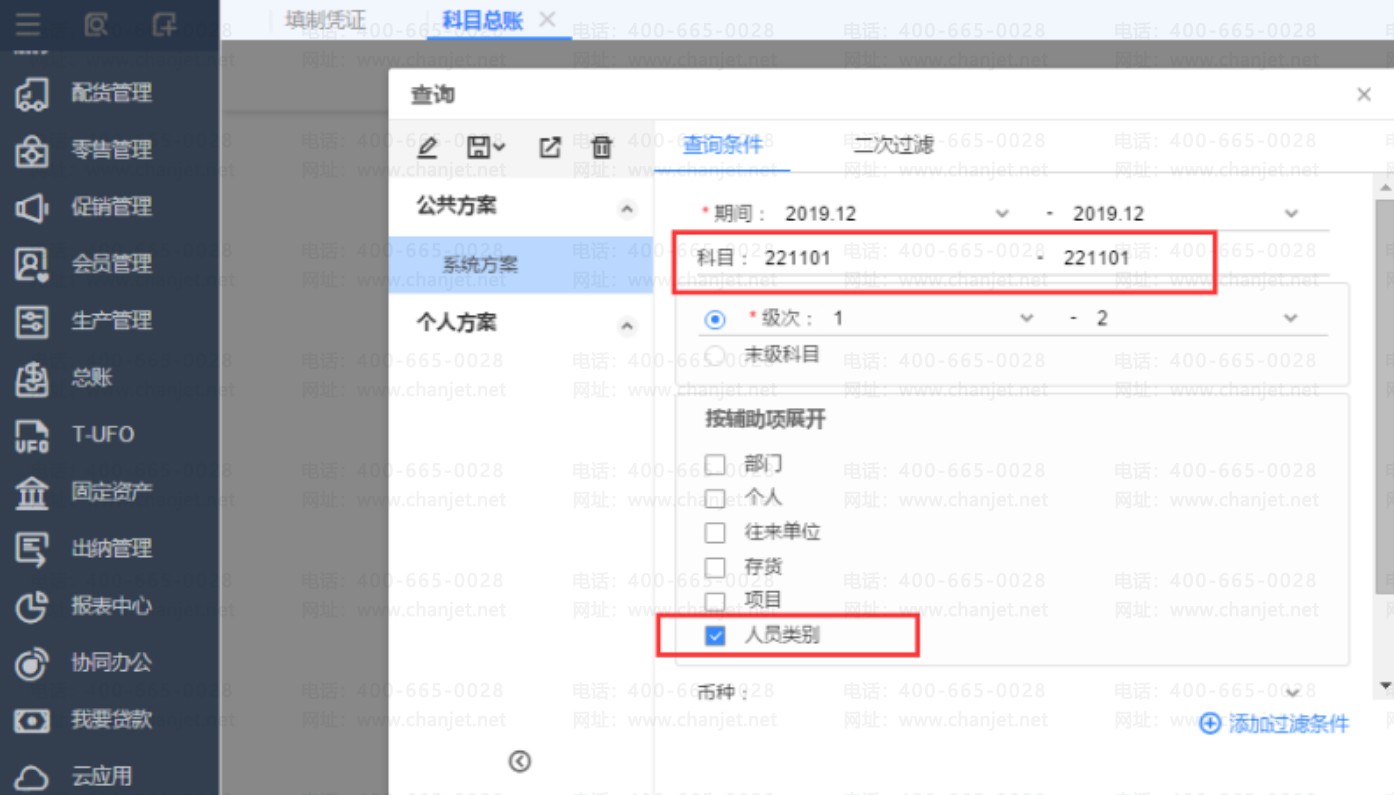Toggle the hamburger menu at top left
Screen dimensions: 1394x795
coord(28,24)
